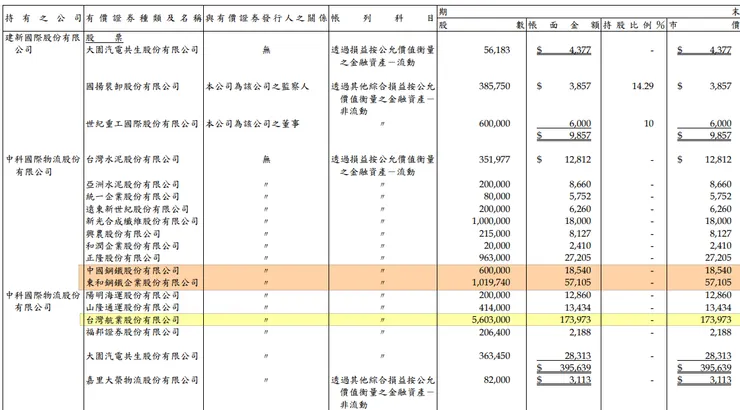Screen dimensions: 740x410
Task: Select the 統一企業股份有限公司 row name
Action: pyautogui.click(x=133, y=197)
